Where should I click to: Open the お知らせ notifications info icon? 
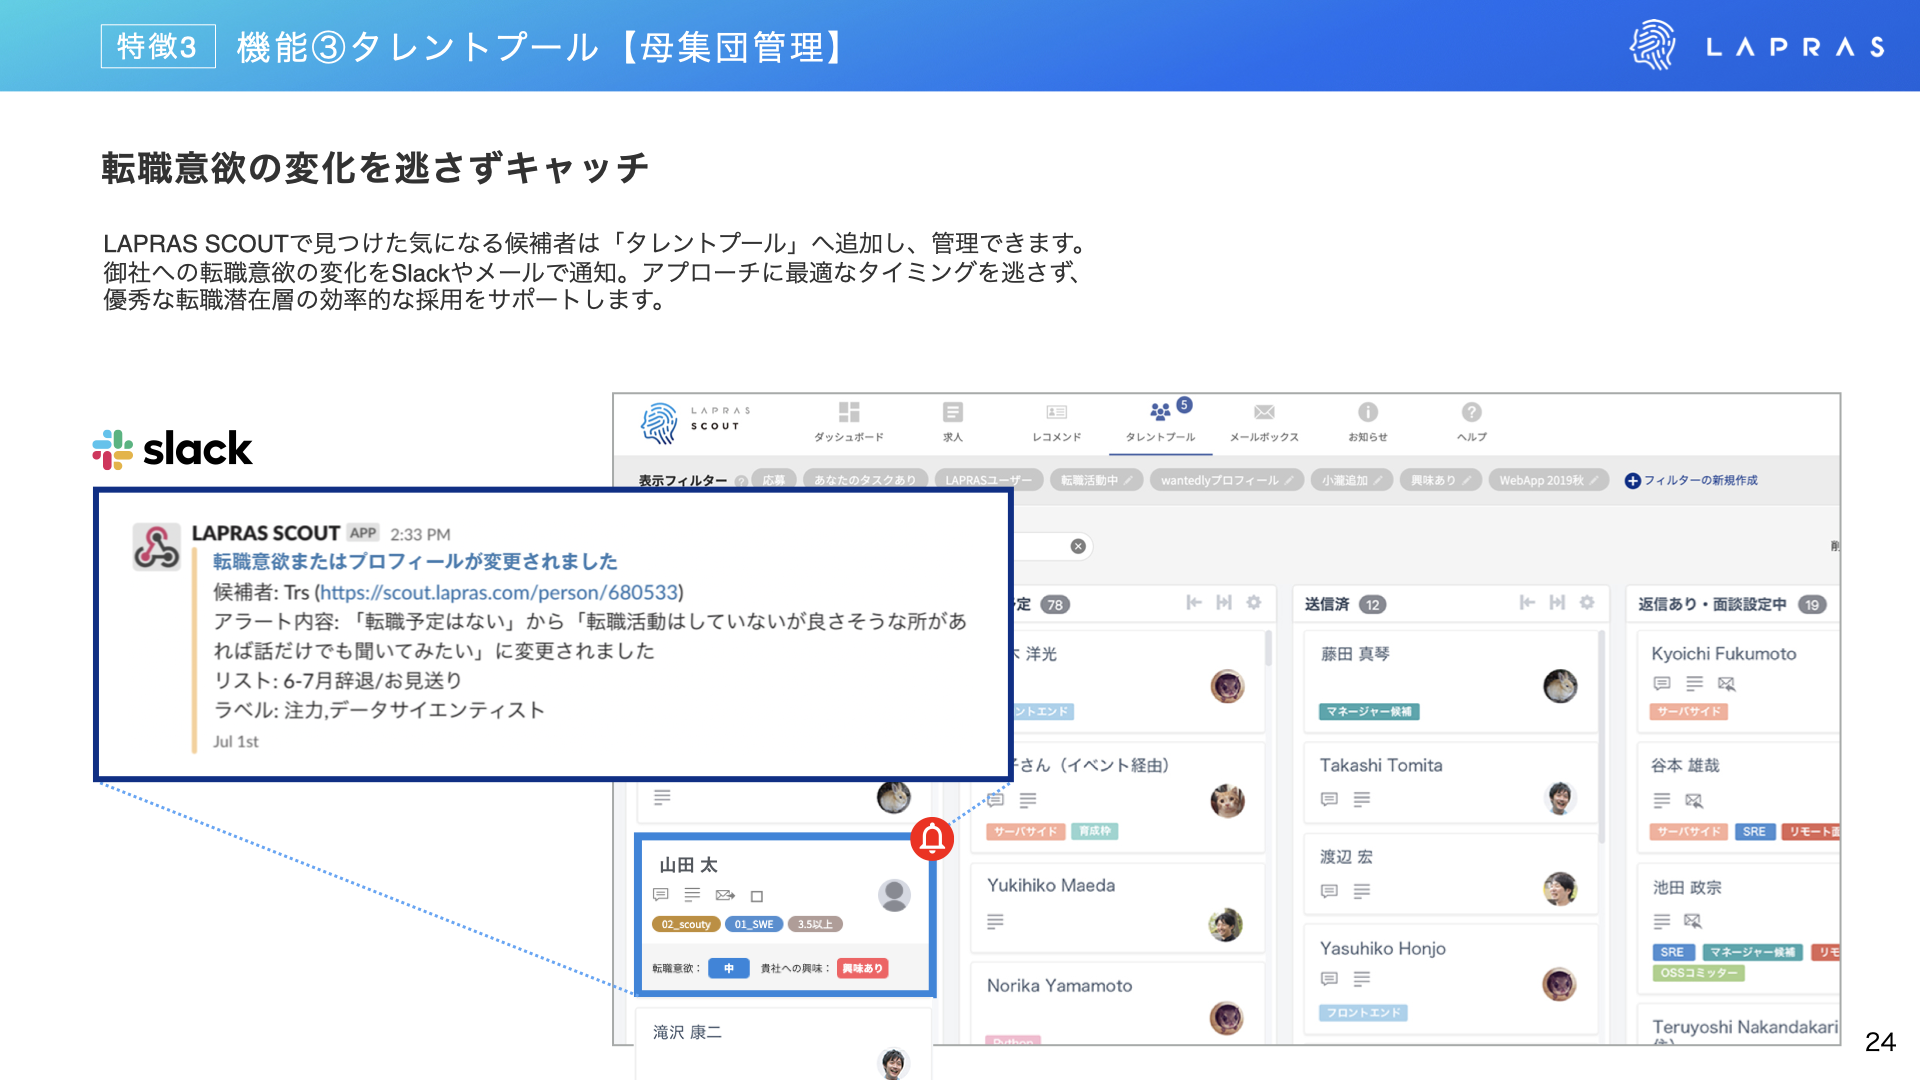(1368, 412)
